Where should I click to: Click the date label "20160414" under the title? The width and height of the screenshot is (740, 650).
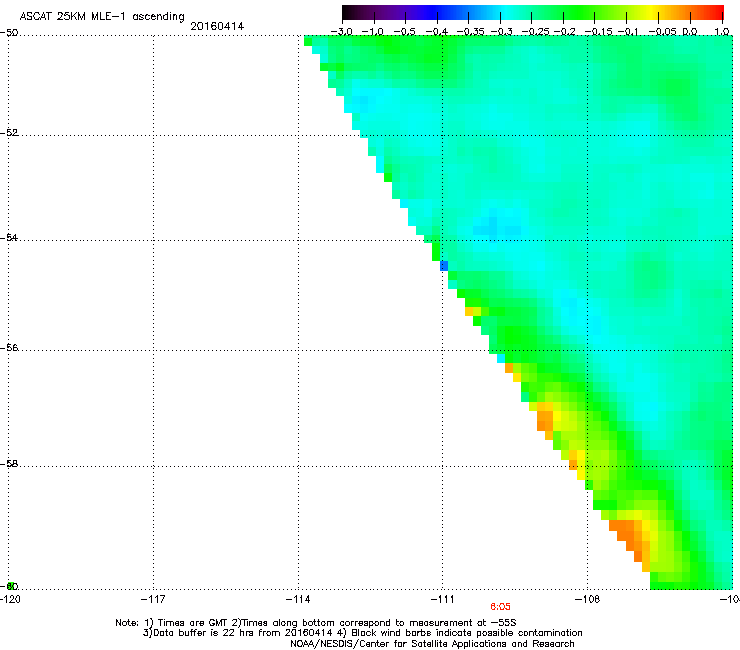point(217,26)
